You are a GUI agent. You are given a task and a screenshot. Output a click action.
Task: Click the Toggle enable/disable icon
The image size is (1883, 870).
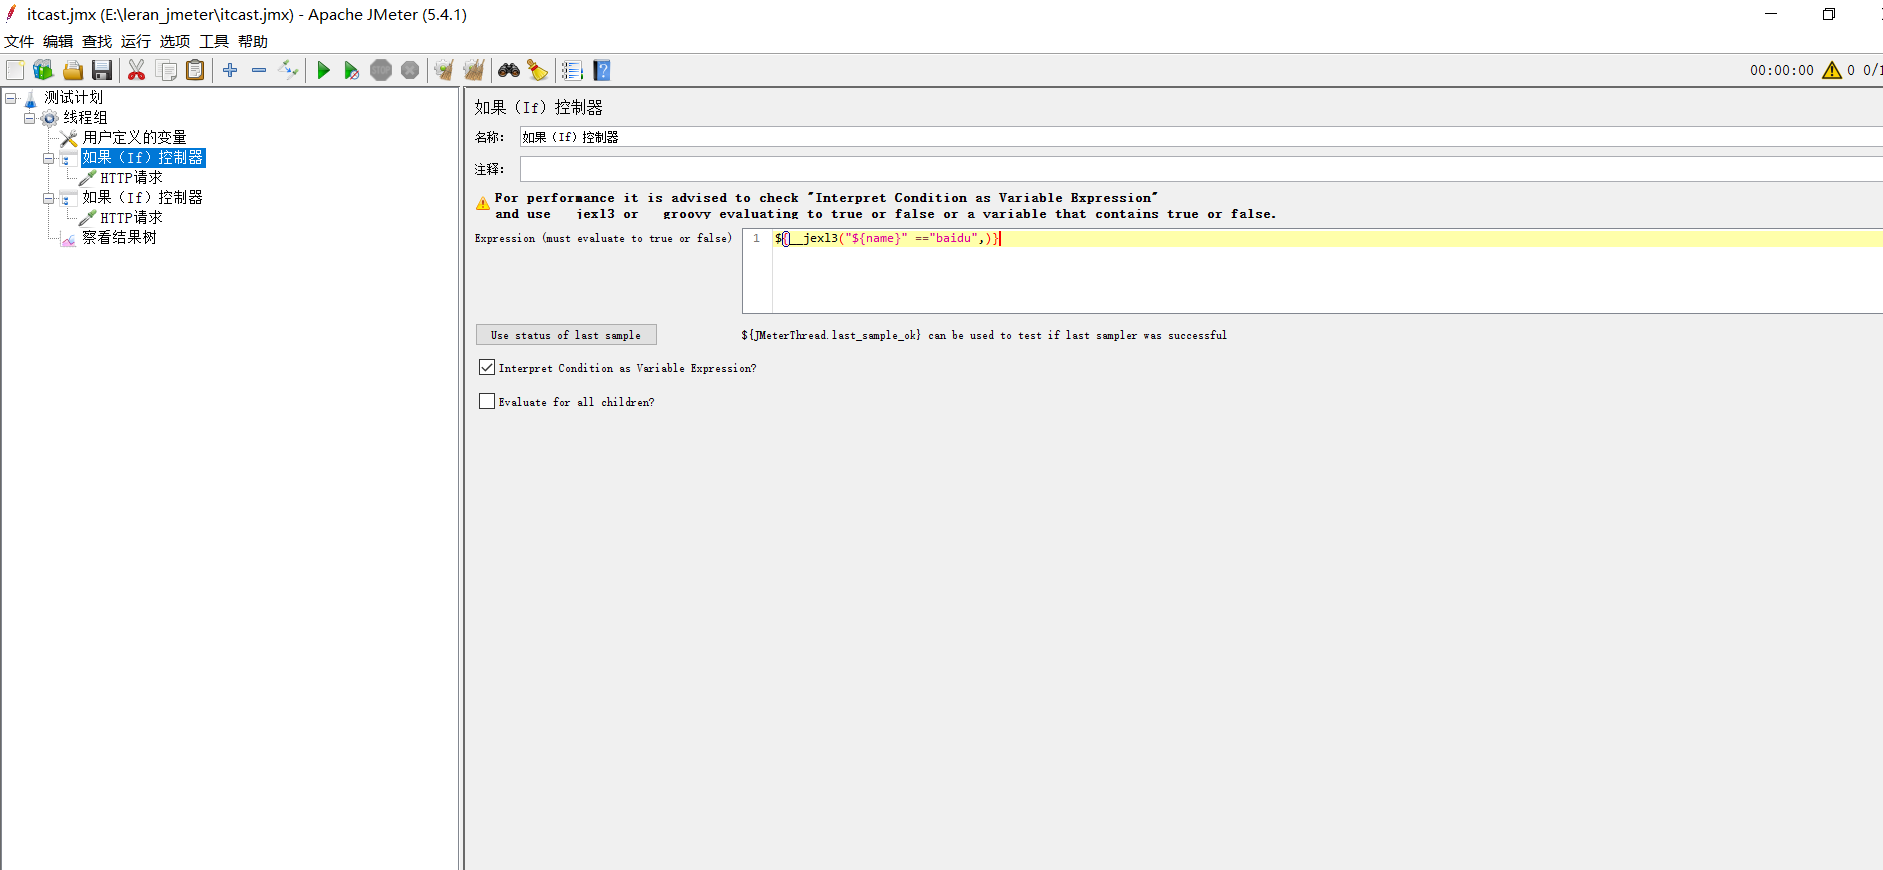click(288, 70)
